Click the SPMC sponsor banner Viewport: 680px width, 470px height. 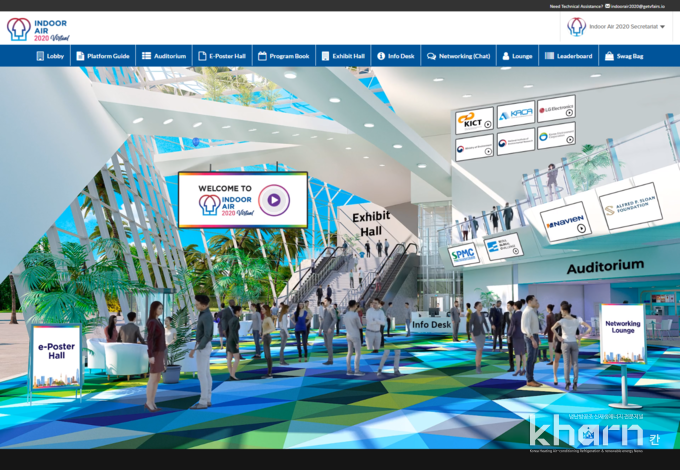(x=463, y=254)
